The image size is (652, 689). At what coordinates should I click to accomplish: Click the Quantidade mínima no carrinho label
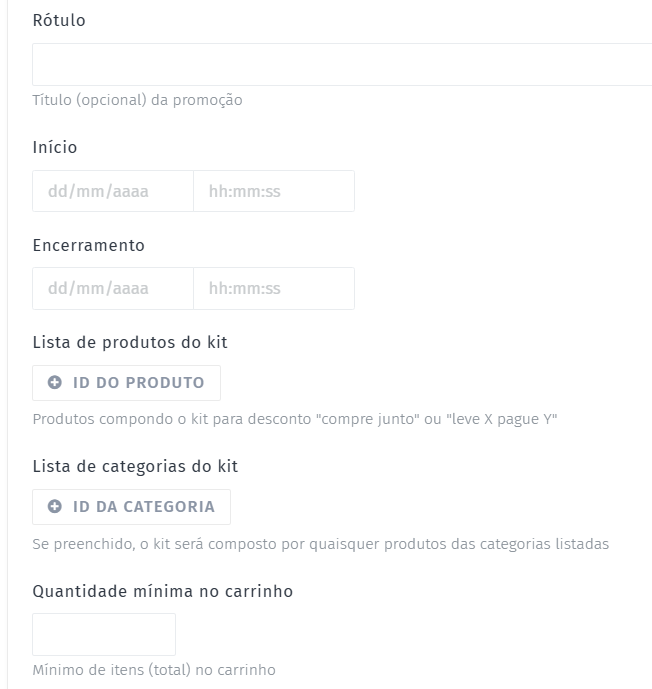tap(163, 591)
